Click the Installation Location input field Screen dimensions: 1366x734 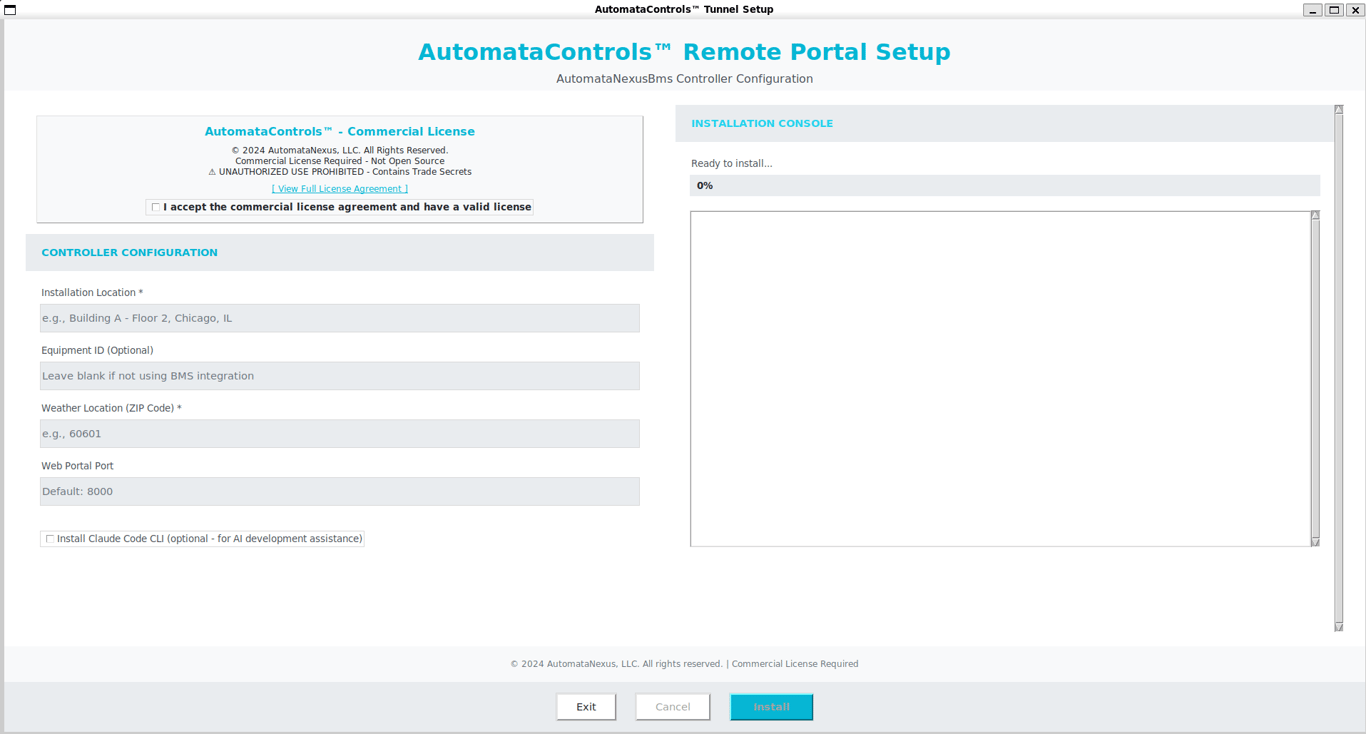(339, 317)
